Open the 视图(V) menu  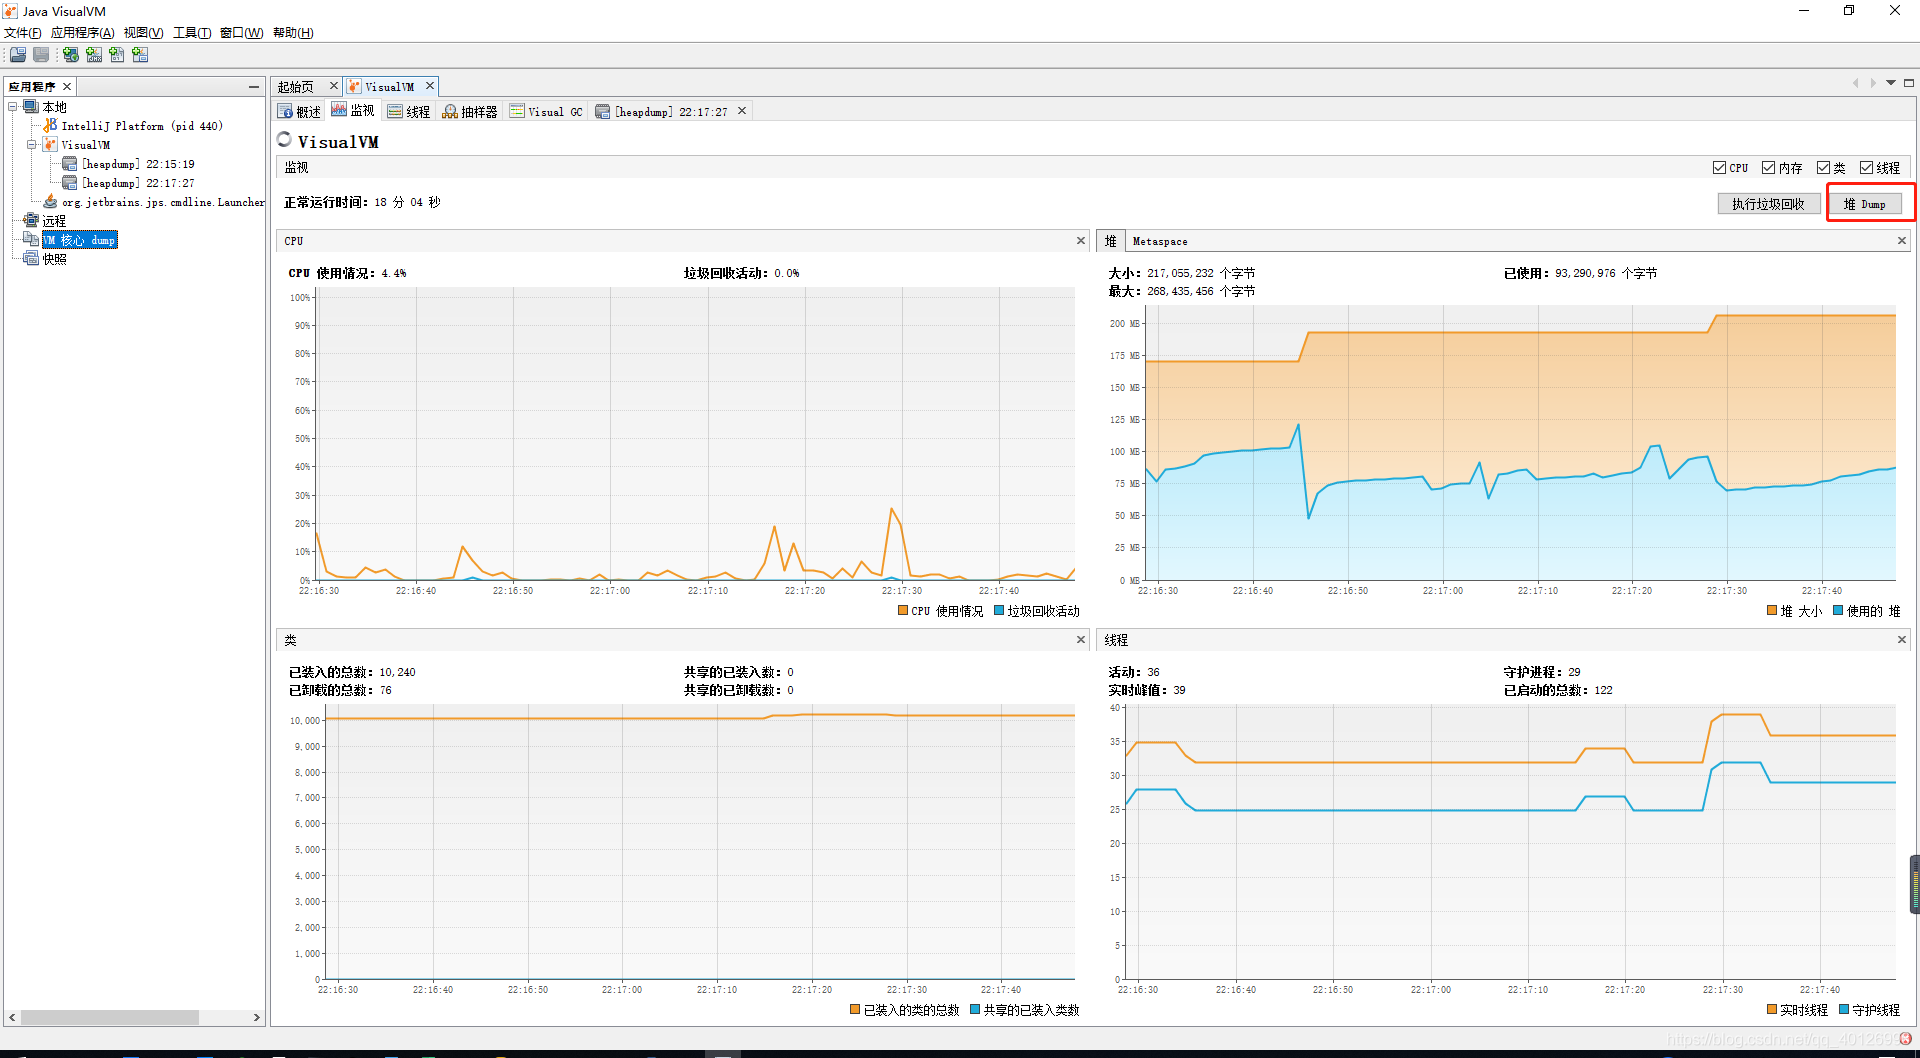(x=143, y=33)
